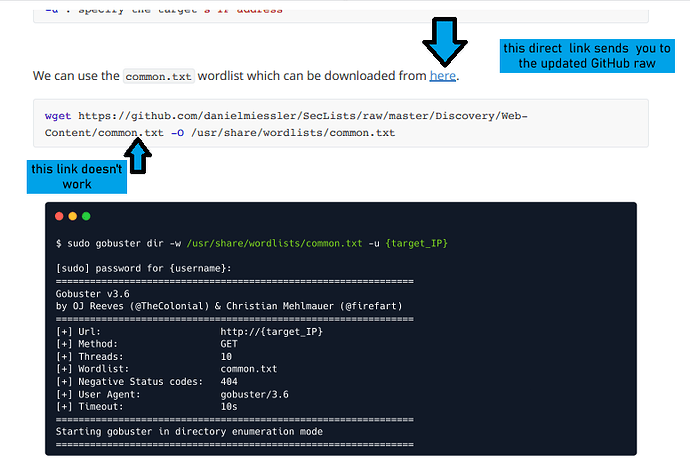Click the '-O' flag in wget command
This screenshot has width=690, height=463.
[x=177, y=133]
